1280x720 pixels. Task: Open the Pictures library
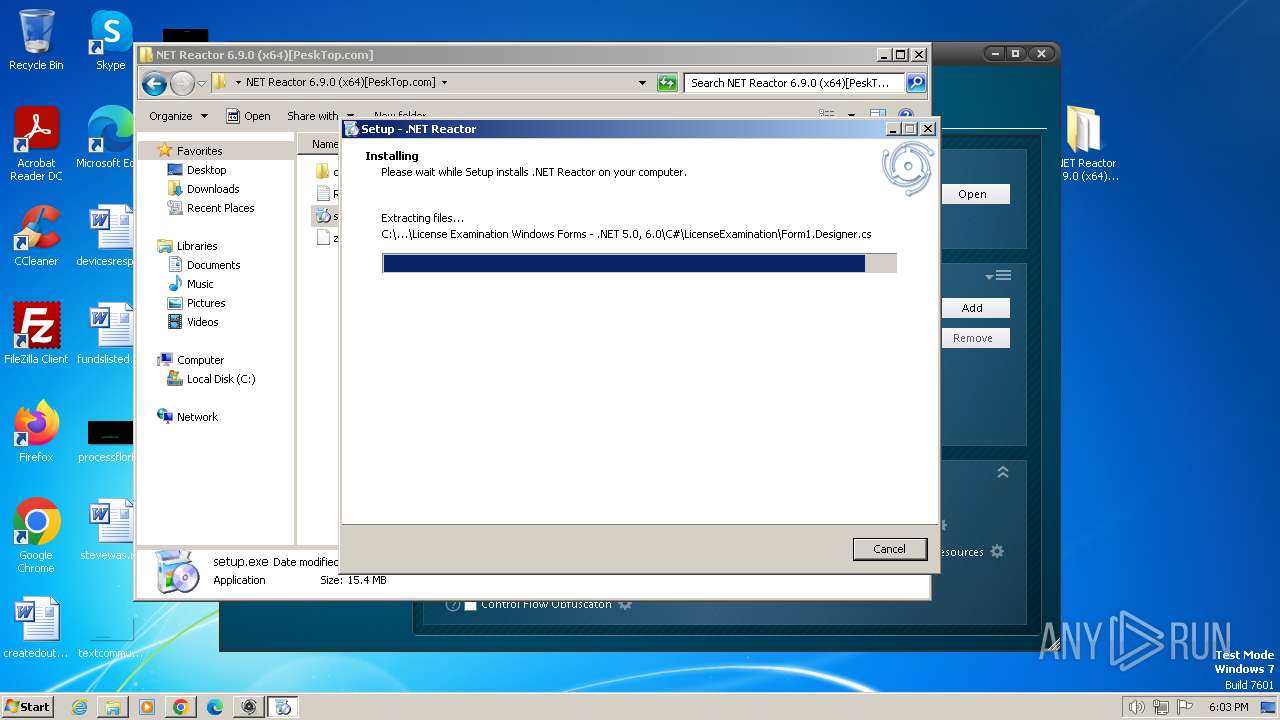point(206,303)
